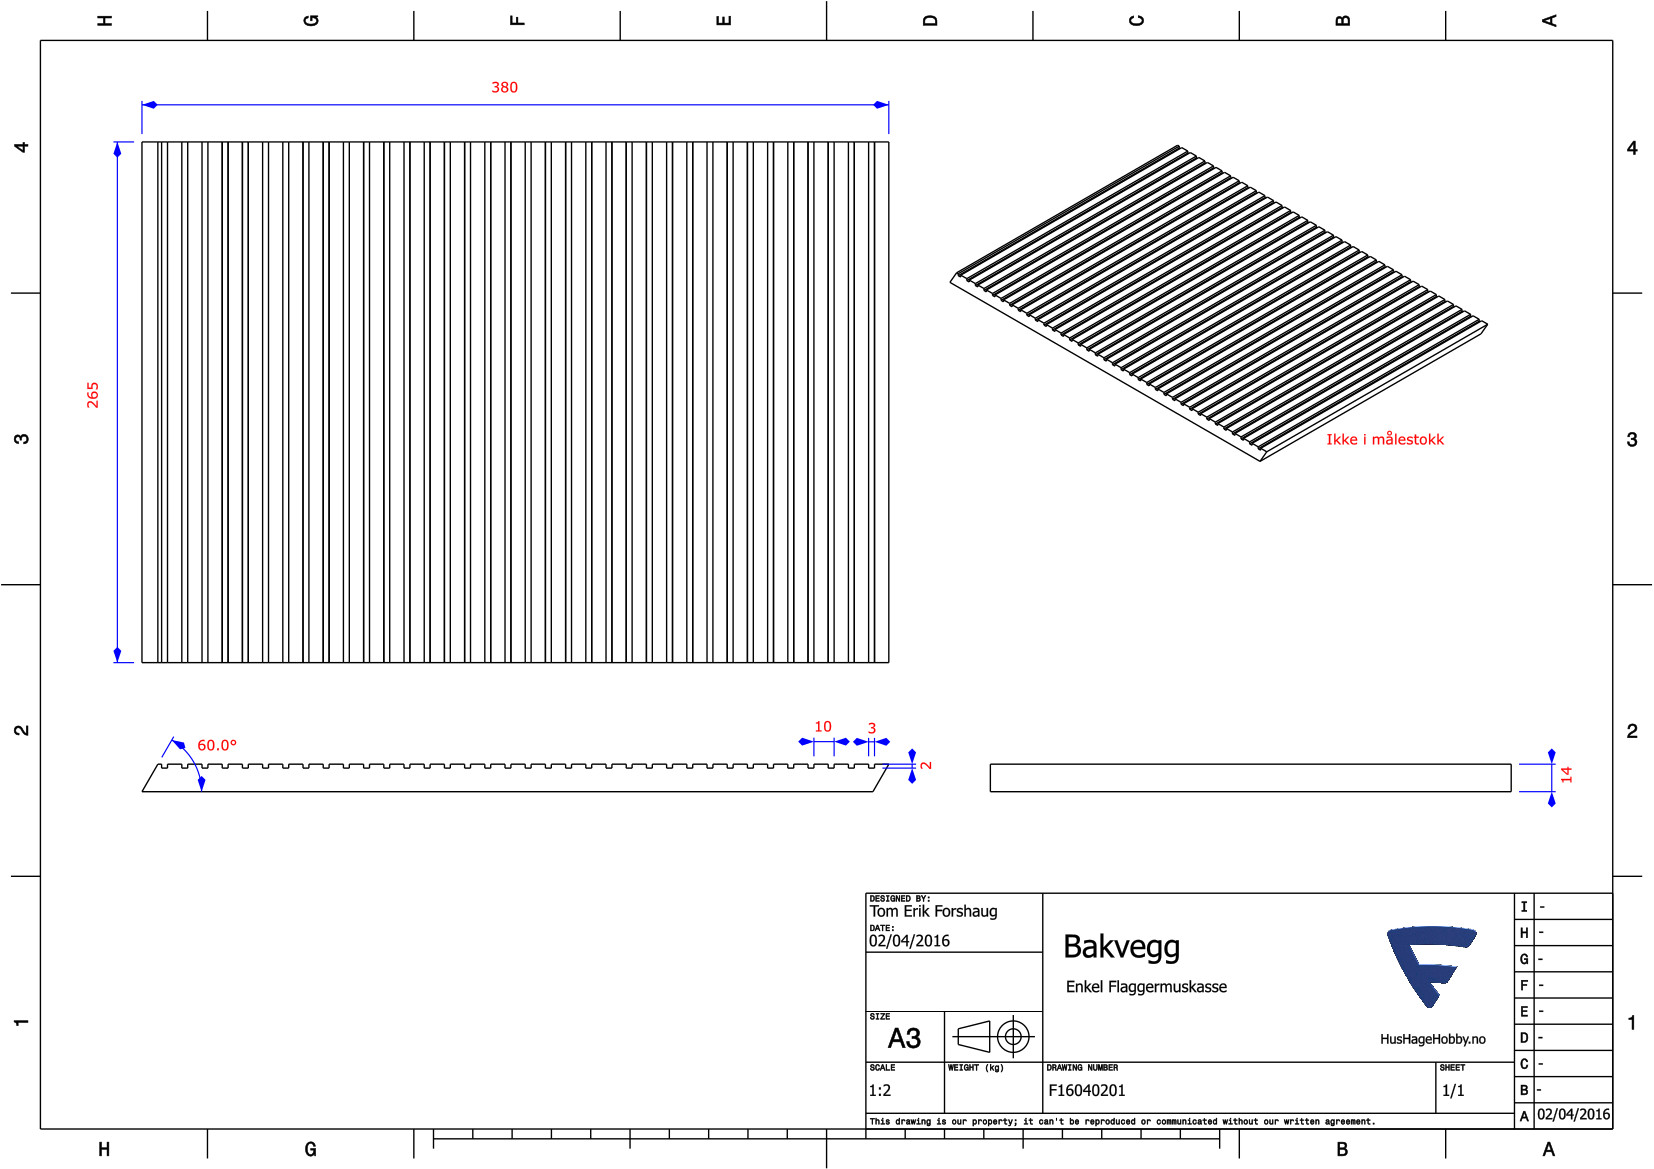Click revision row 'B' in the revision table
The width and height of the screenshot is (1654, 1169).
(x=1564, y=1089)
